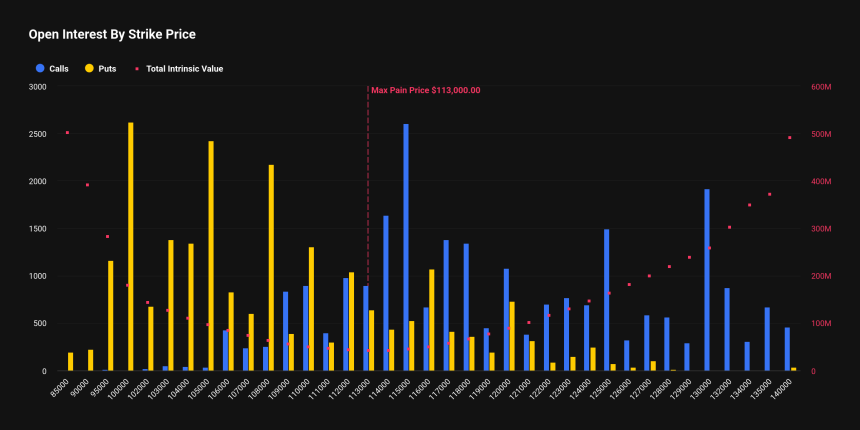This screenshot has width=860, height=430.
Task: Select the blue Calls bar at 125000 strike
Action: tap(606, 300)
